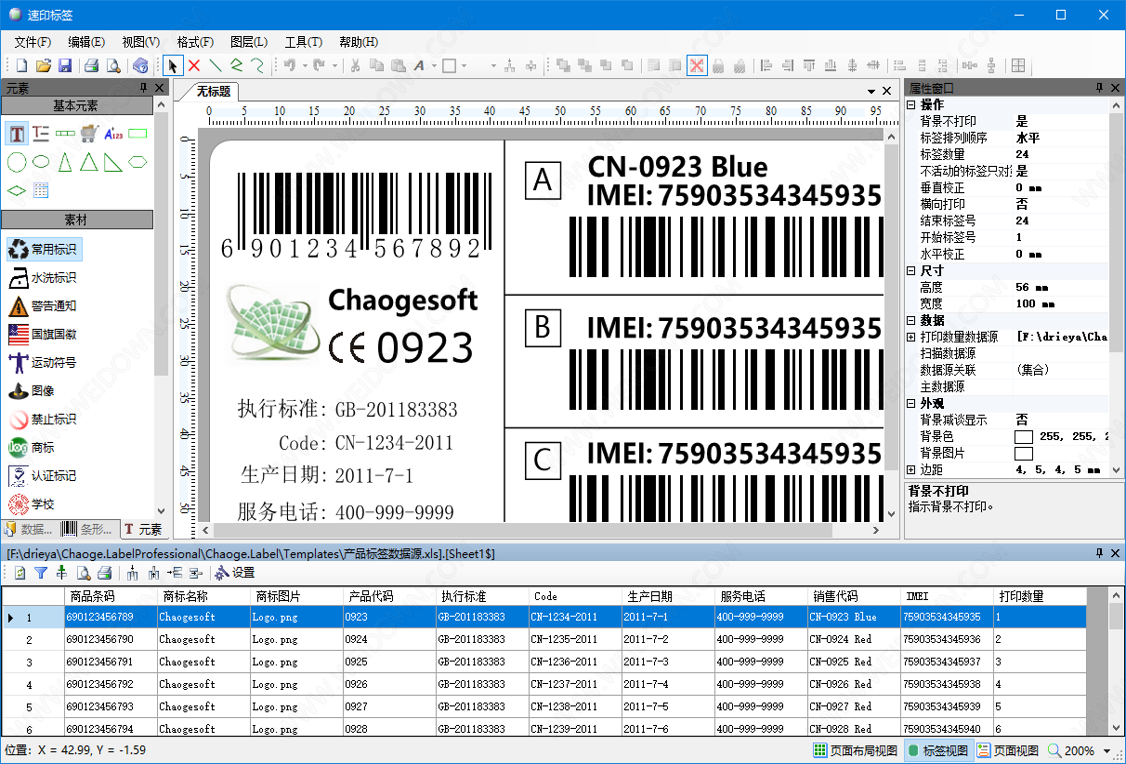Viewport: 1126px width, 764px height.
Task: Toggle pin on the 属性窗口 panel
Action: 1100,88
